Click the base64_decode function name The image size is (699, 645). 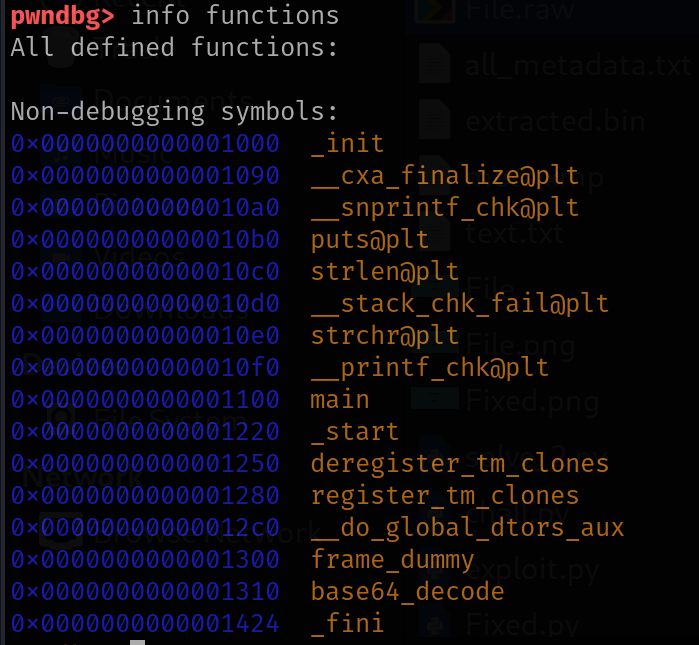[x=407, y=592]
